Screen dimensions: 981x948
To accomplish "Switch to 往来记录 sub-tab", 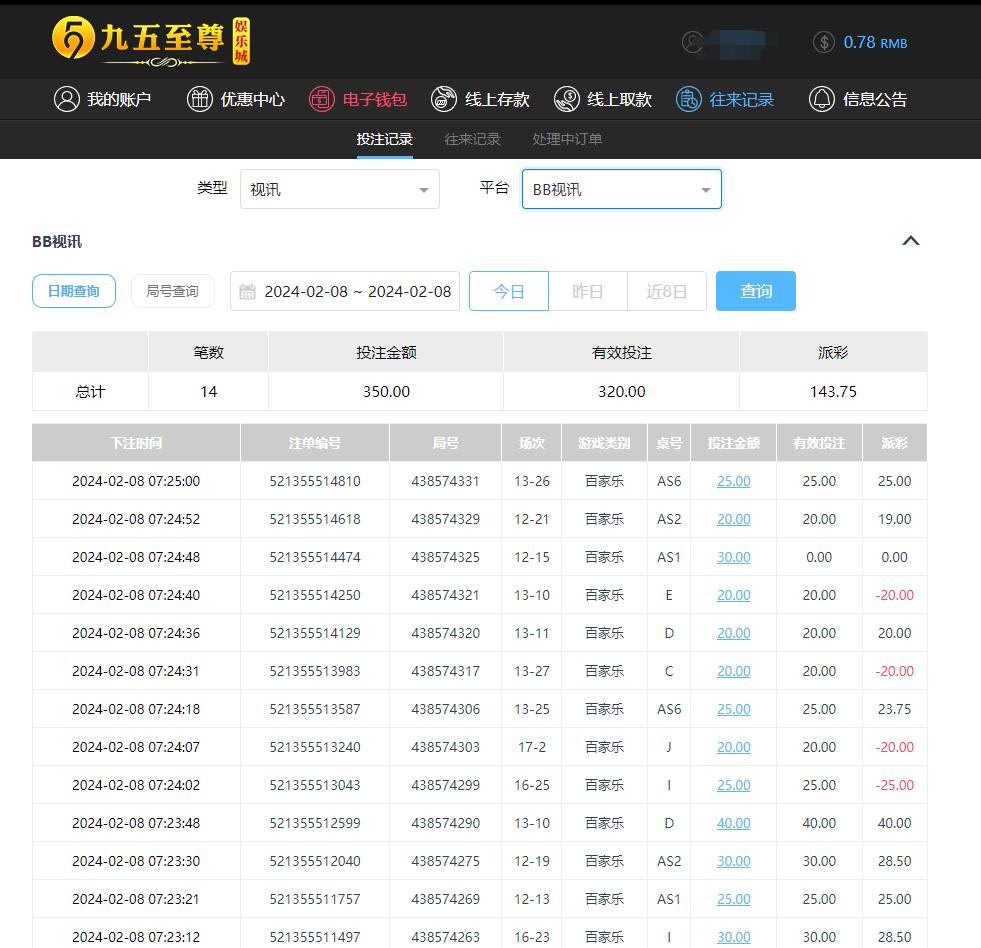I will (x=472, y=139).
